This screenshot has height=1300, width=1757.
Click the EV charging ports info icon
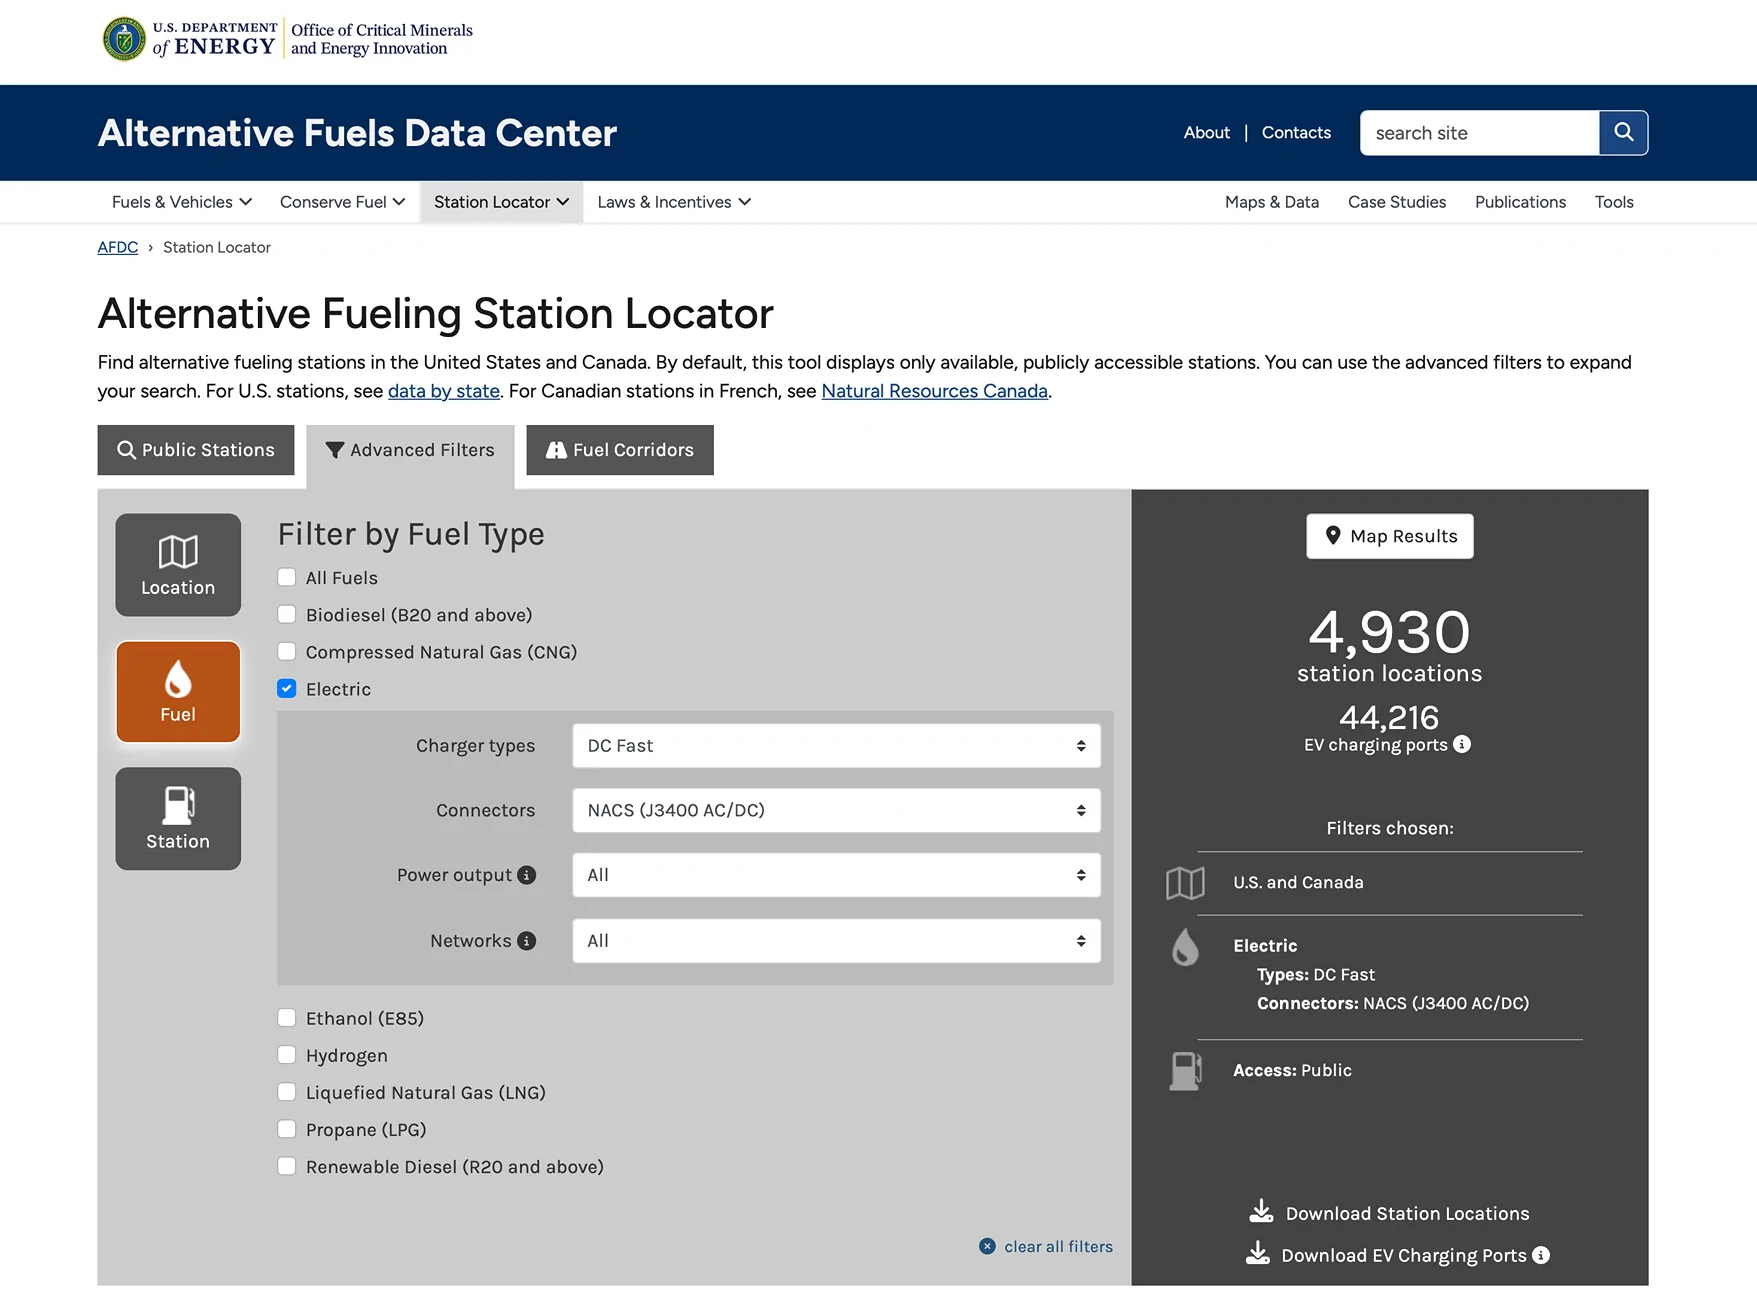pyautogui.click(x=1462, y=744)
